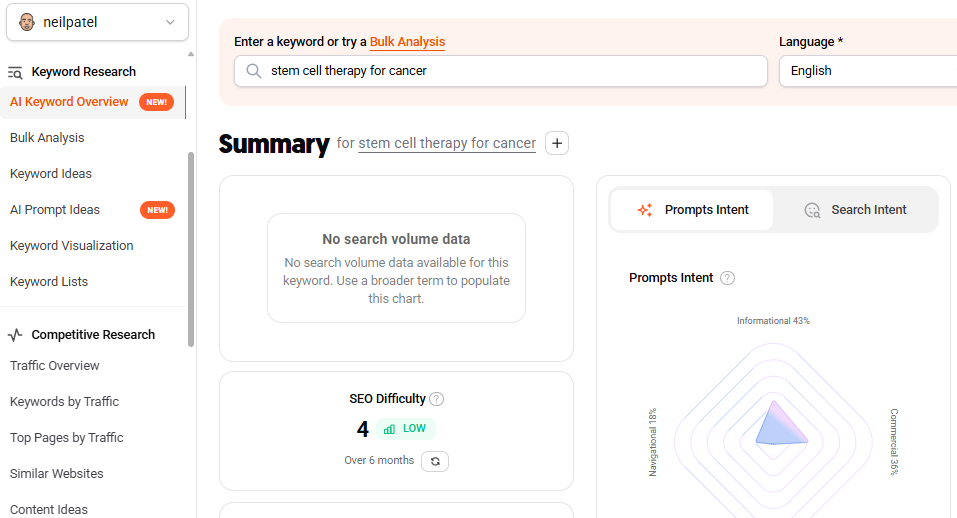
Task: Click the No search volume data heading
Action: click(396, 239)
